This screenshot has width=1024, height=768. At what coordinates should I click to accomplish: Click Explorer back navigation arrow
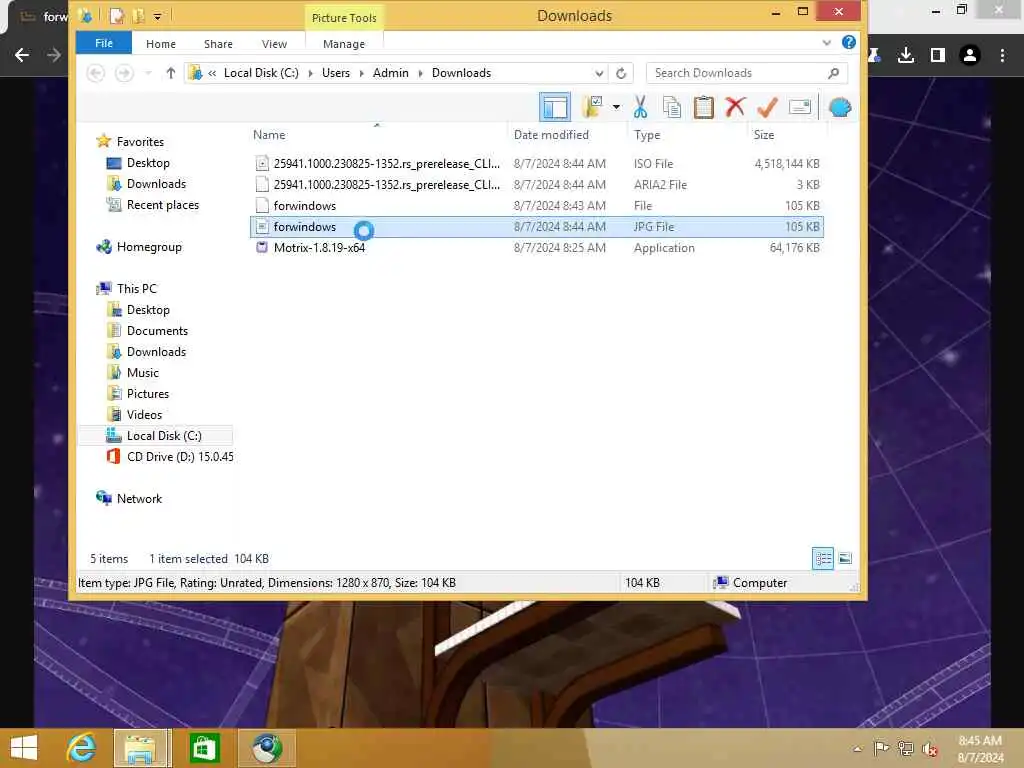tap(95, 73)
